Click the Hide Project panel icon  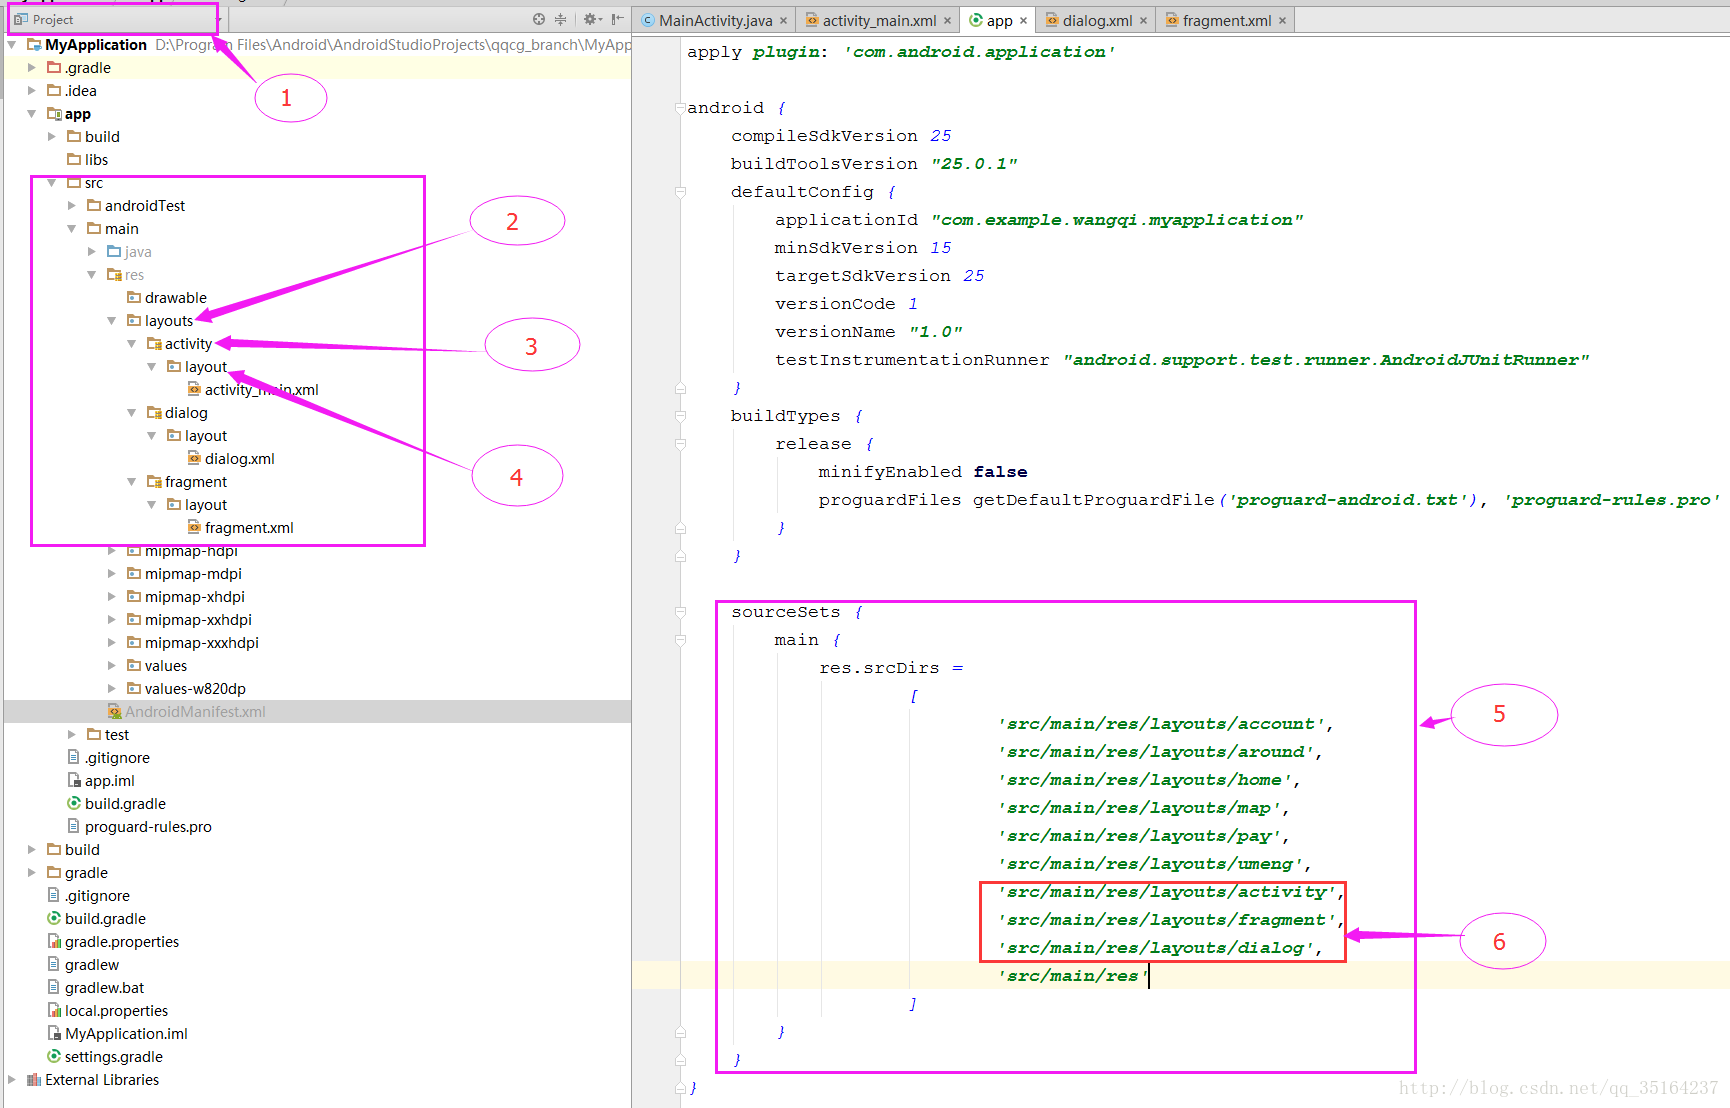pyautogui.click(x=618, y=19)
